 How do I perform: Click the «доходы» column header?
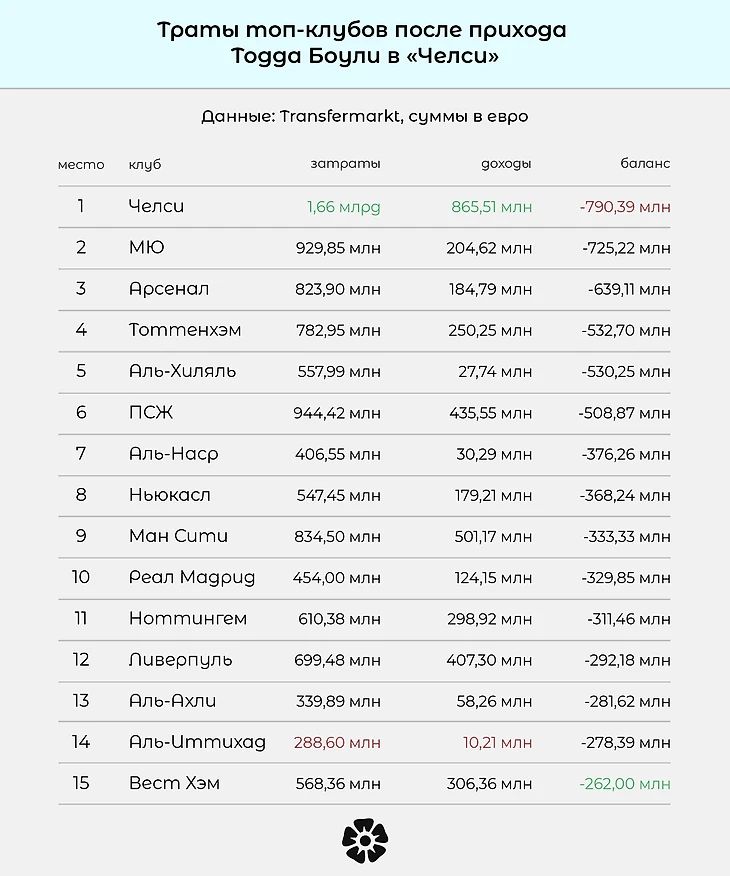point(506,164)
